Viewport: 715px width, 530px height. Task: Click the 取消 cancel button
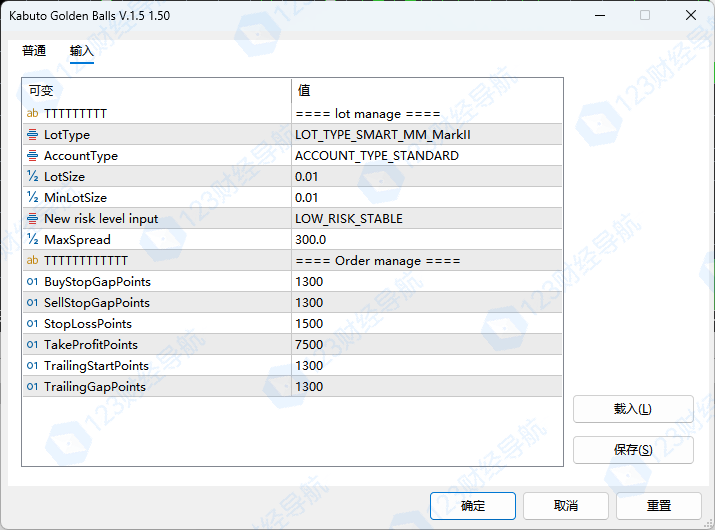565,506
